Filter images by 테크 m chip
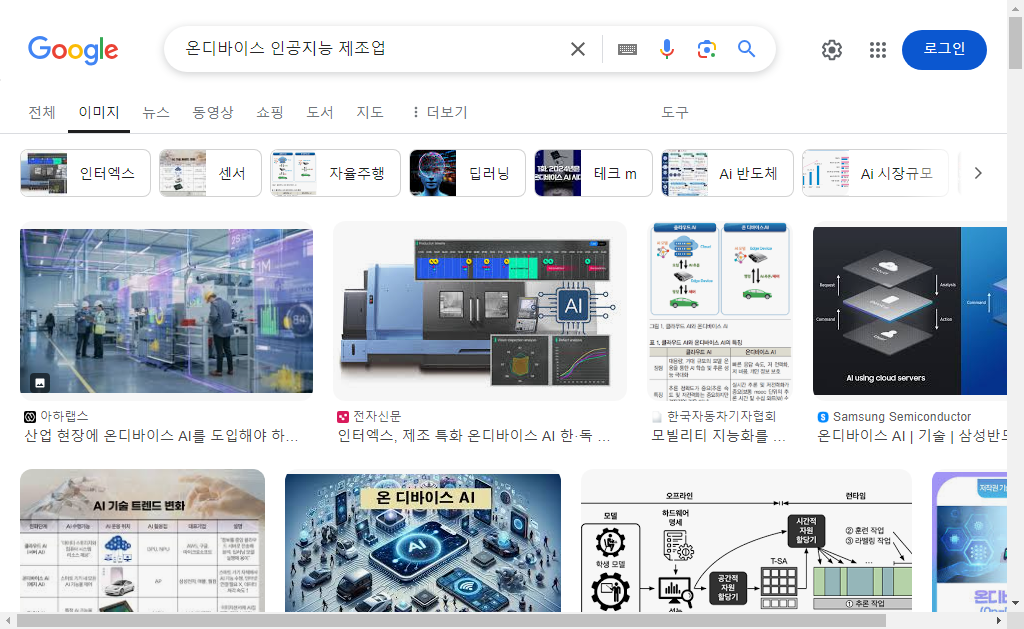The height and width of the screenshot is (629, 1024). [593, 173]
